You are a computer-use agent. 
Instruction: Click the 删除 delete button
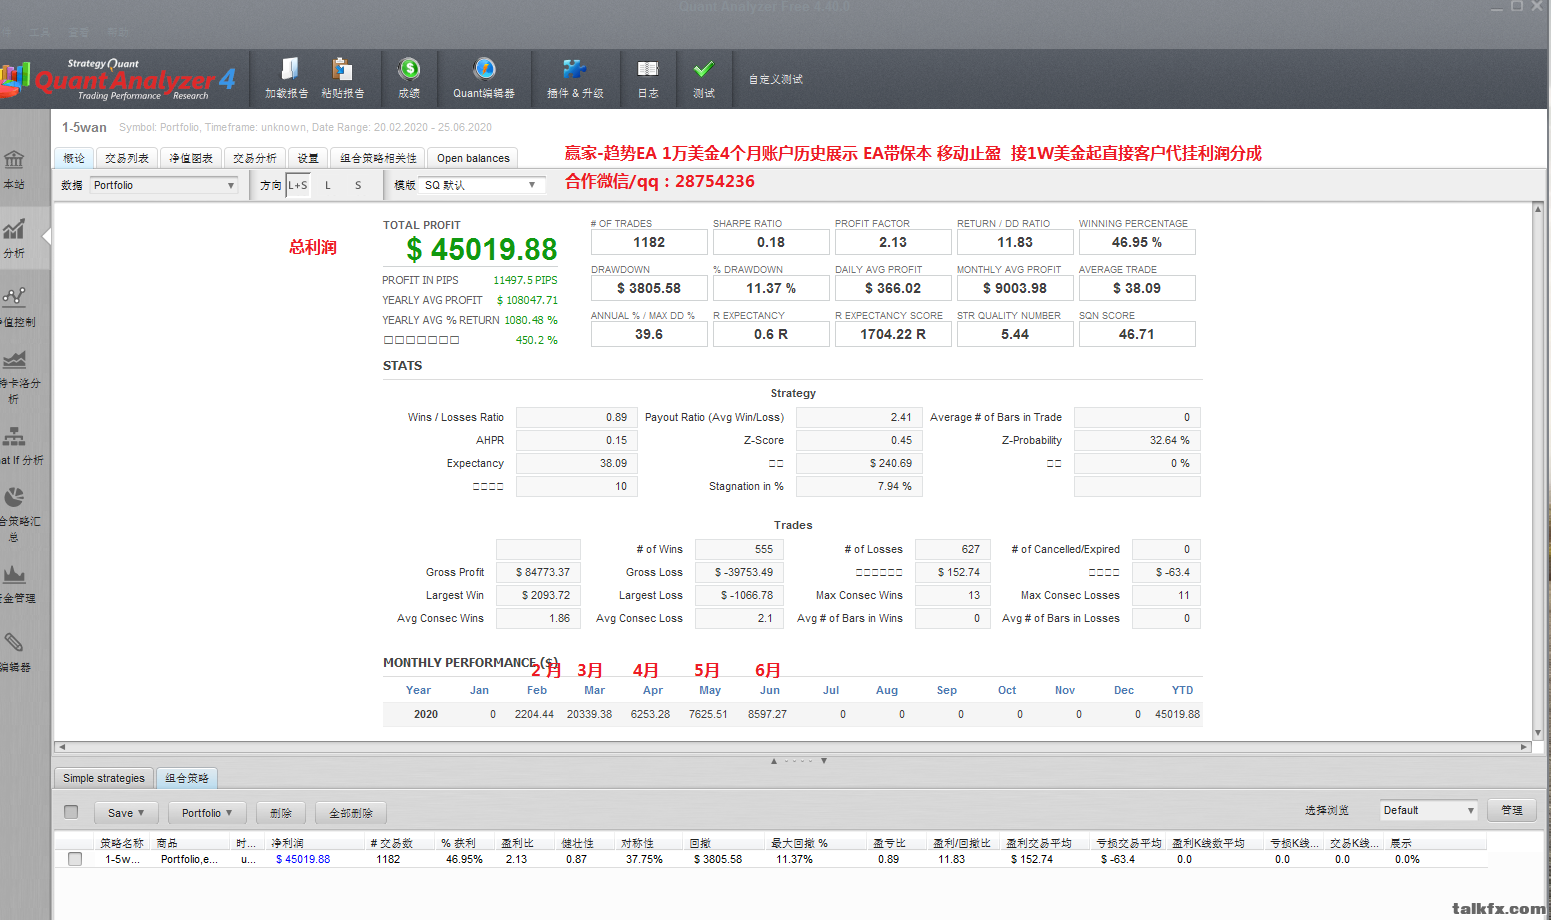281,813
